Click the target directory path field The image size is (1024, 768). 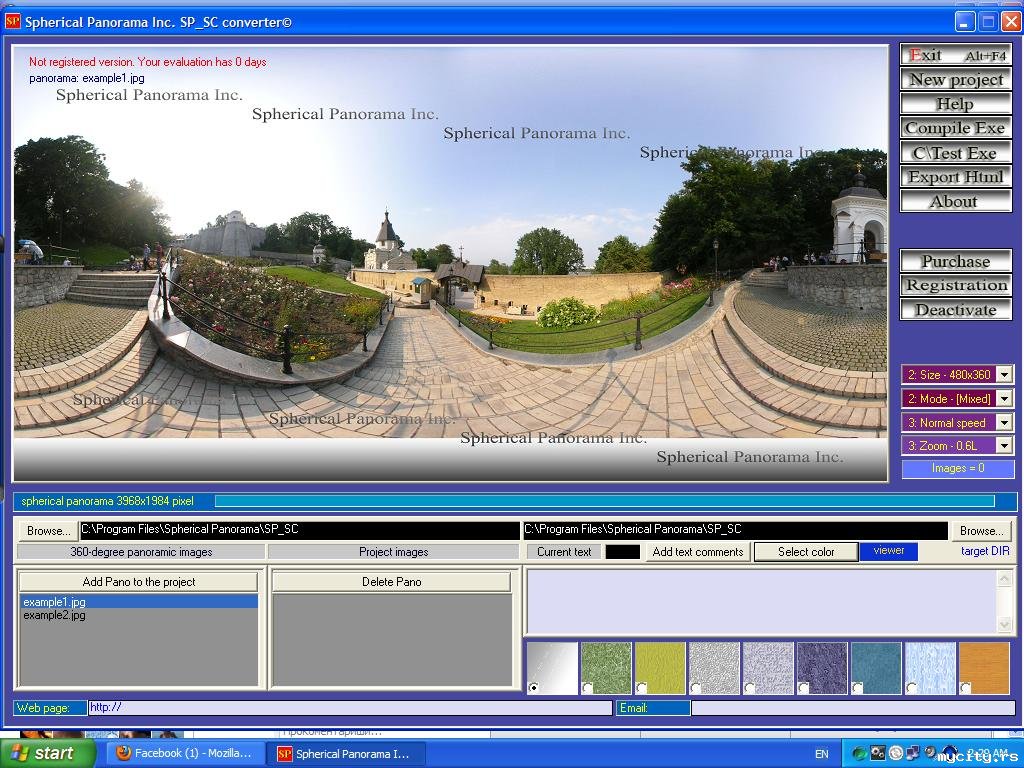tap(735, 530)
